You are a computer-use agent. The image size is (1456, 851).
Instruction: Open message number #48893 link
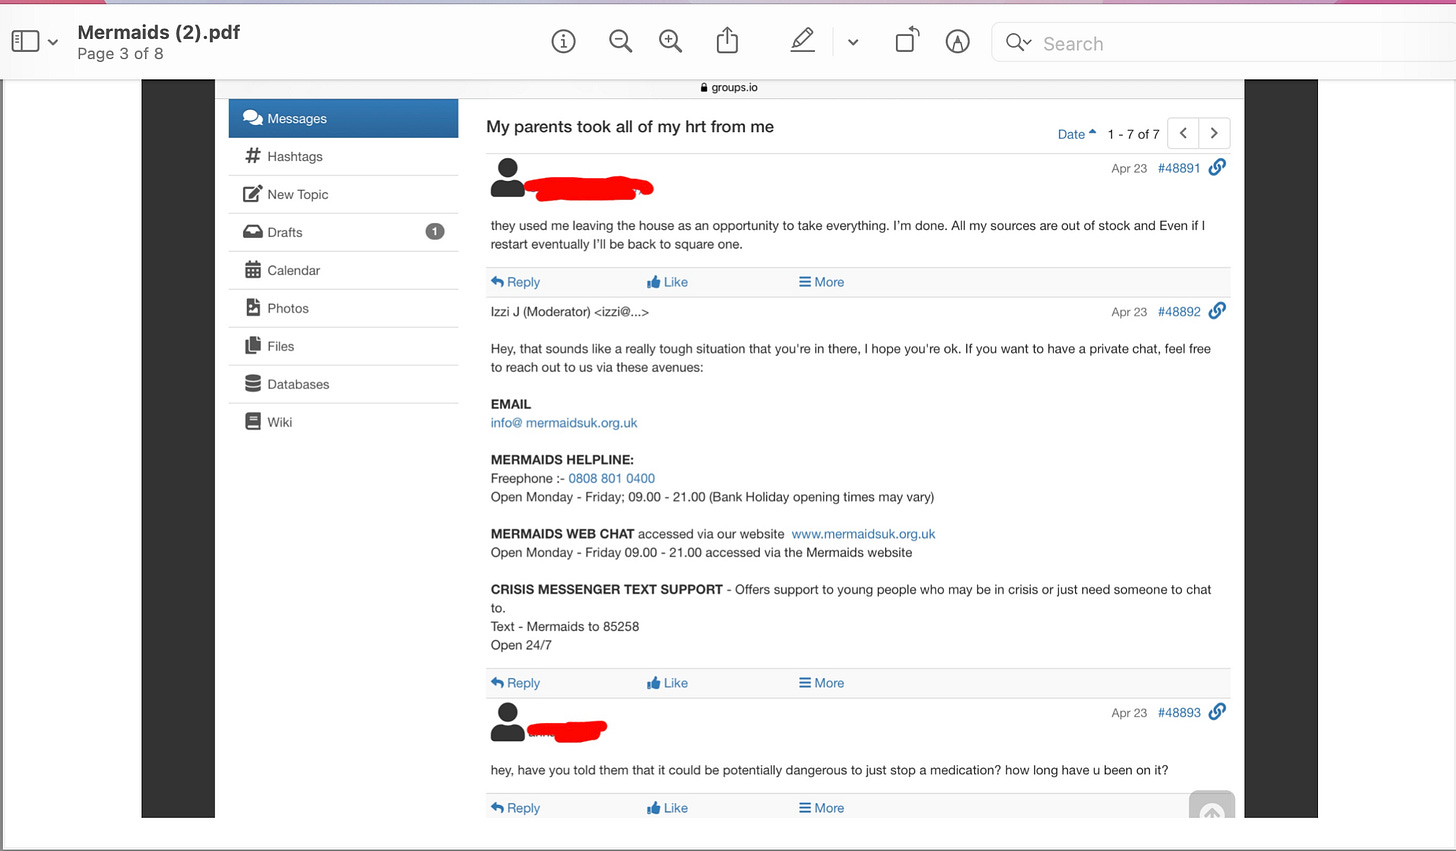(x=1179, y=713)
